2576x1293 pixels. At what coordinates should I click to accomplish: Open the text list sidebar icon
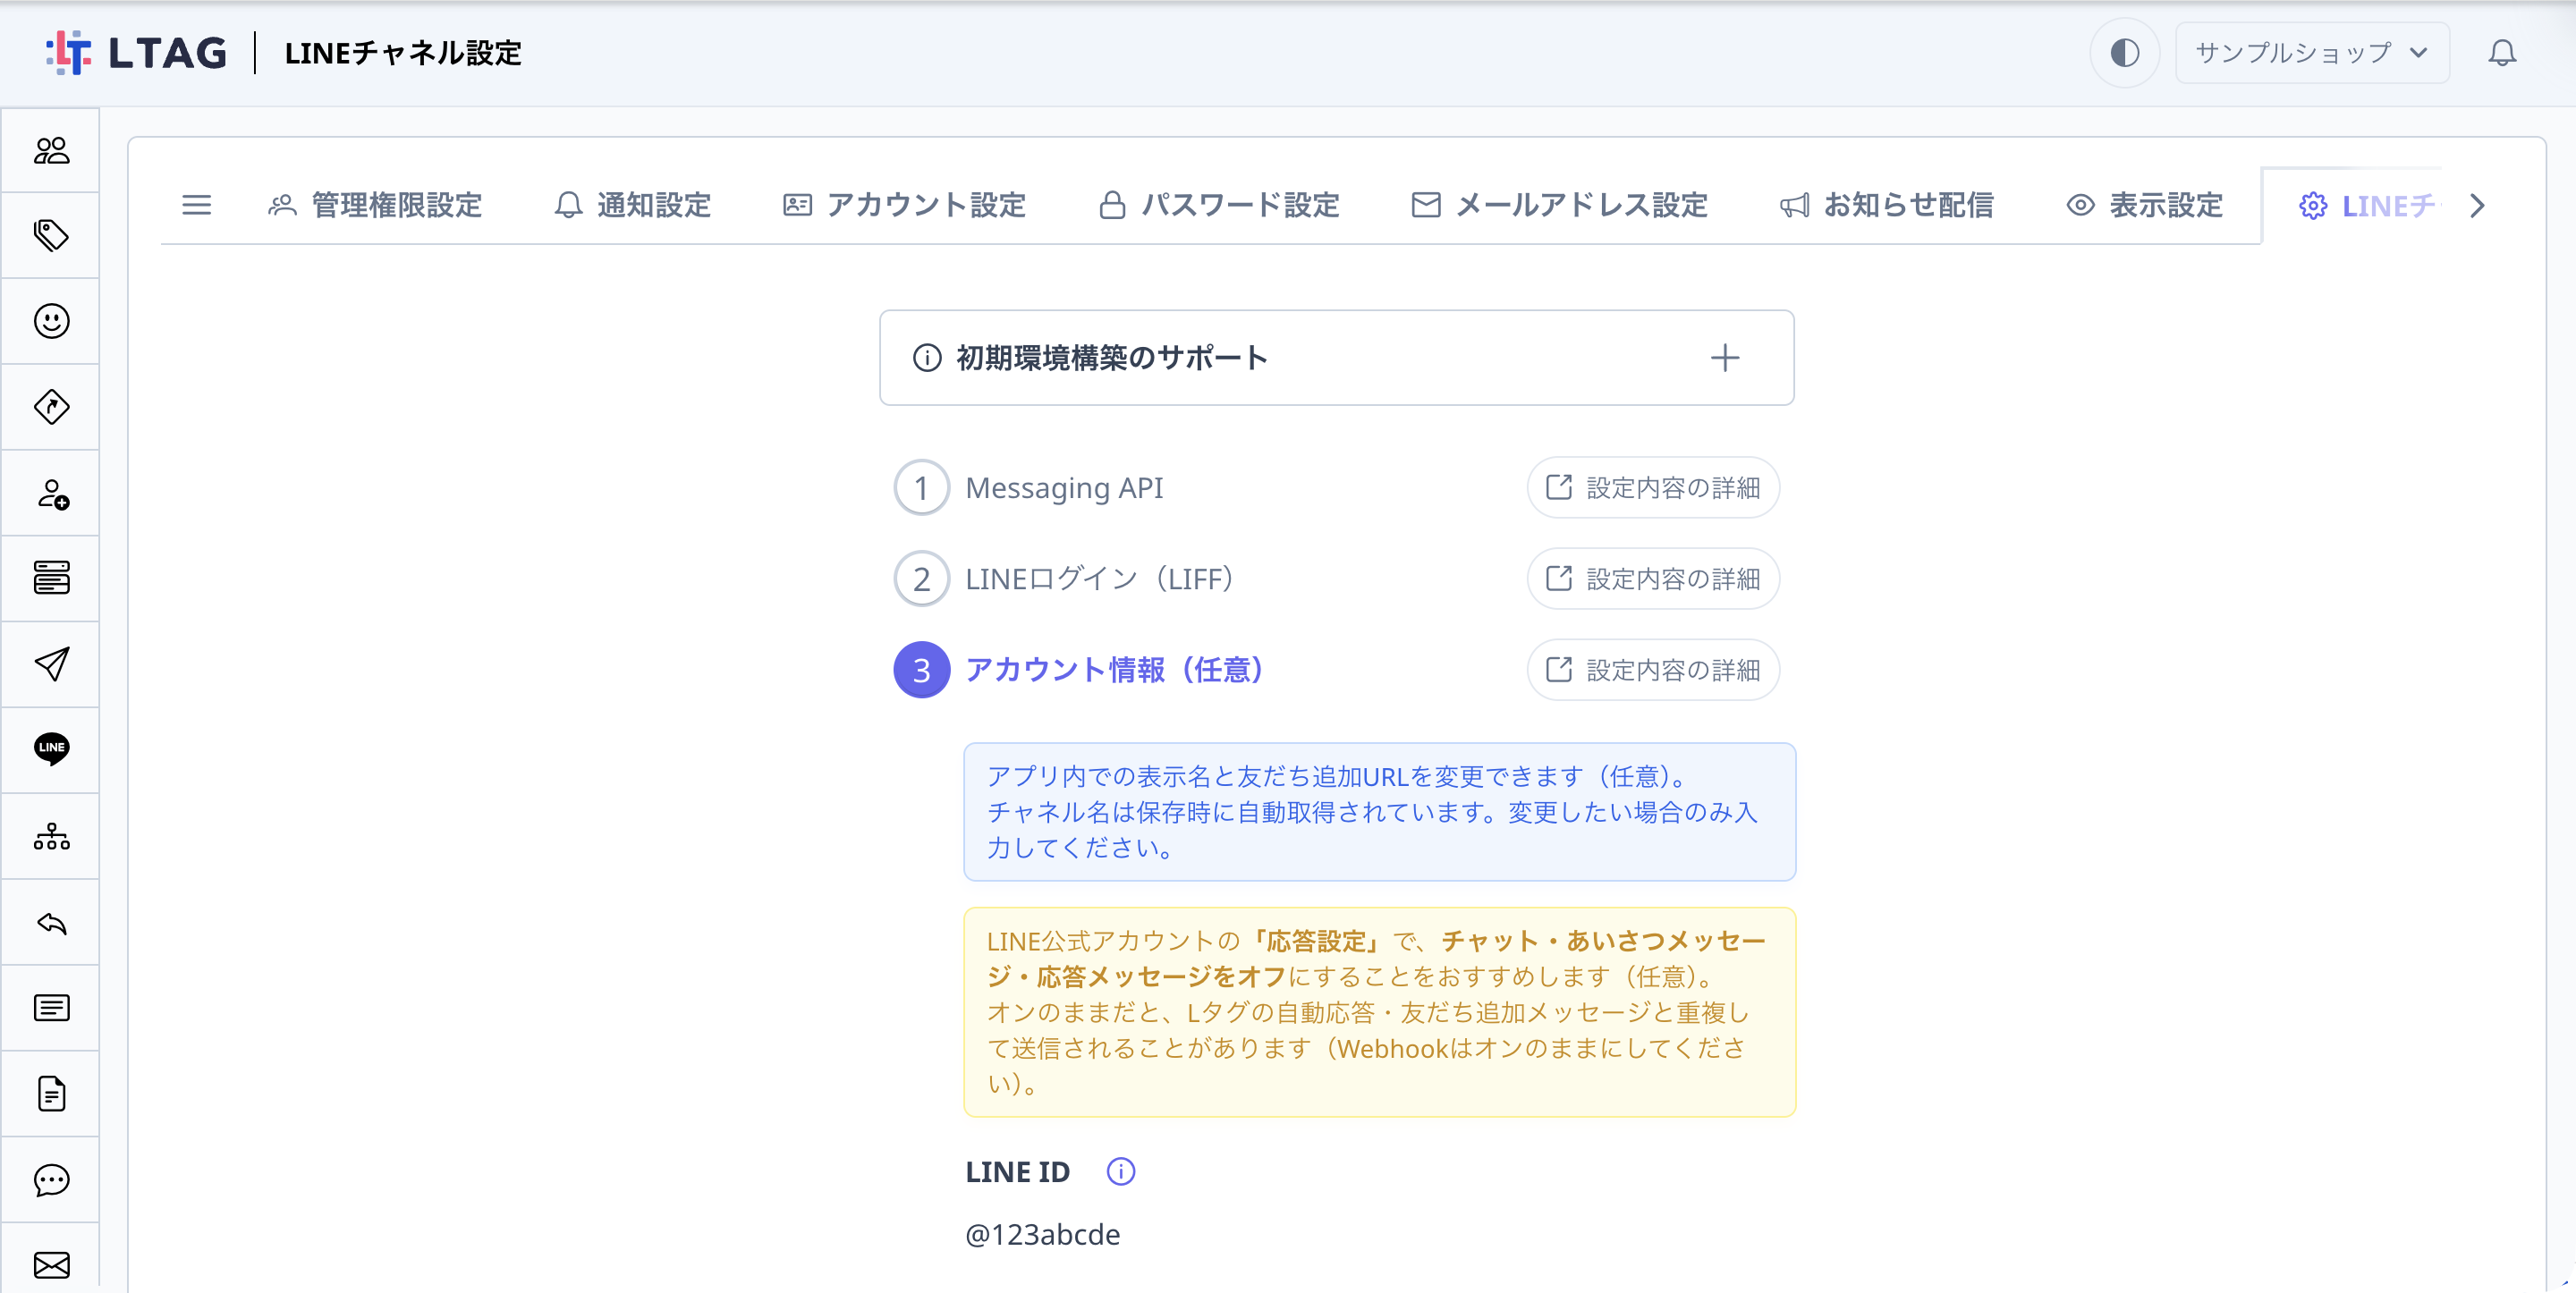tap(51, 1007)
